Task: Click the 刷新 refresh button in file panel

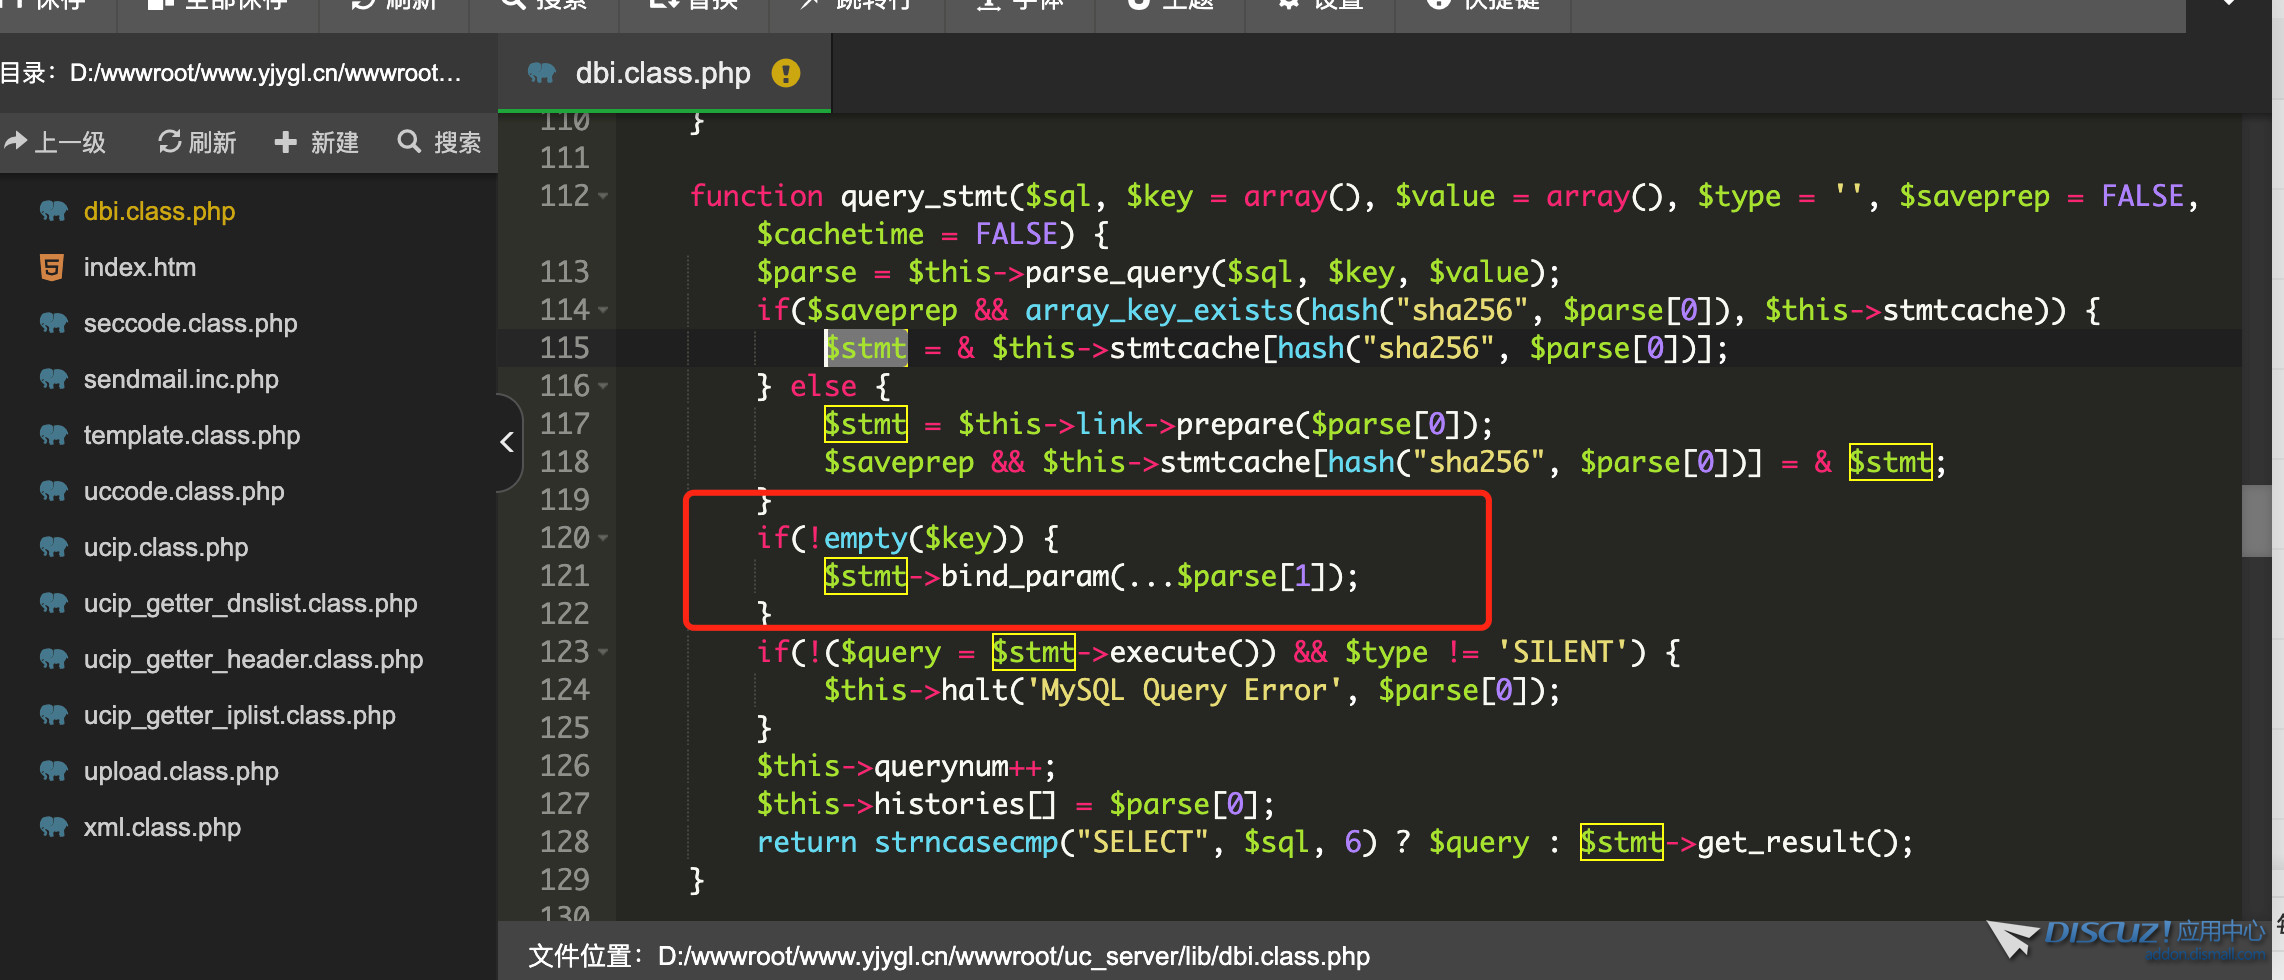Action: (x=197, y=142)
